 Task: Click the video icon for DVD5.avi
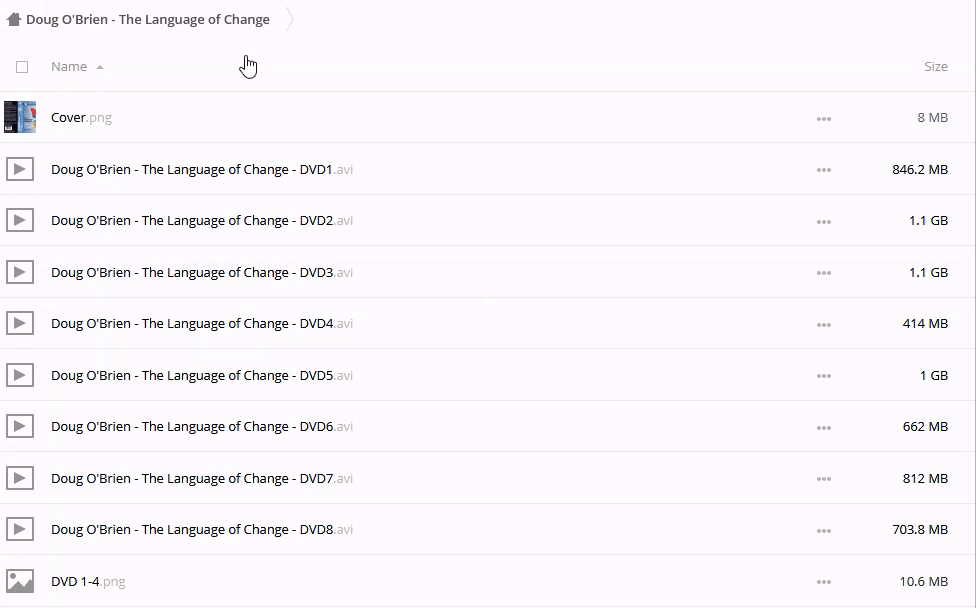tap(20, 375)
